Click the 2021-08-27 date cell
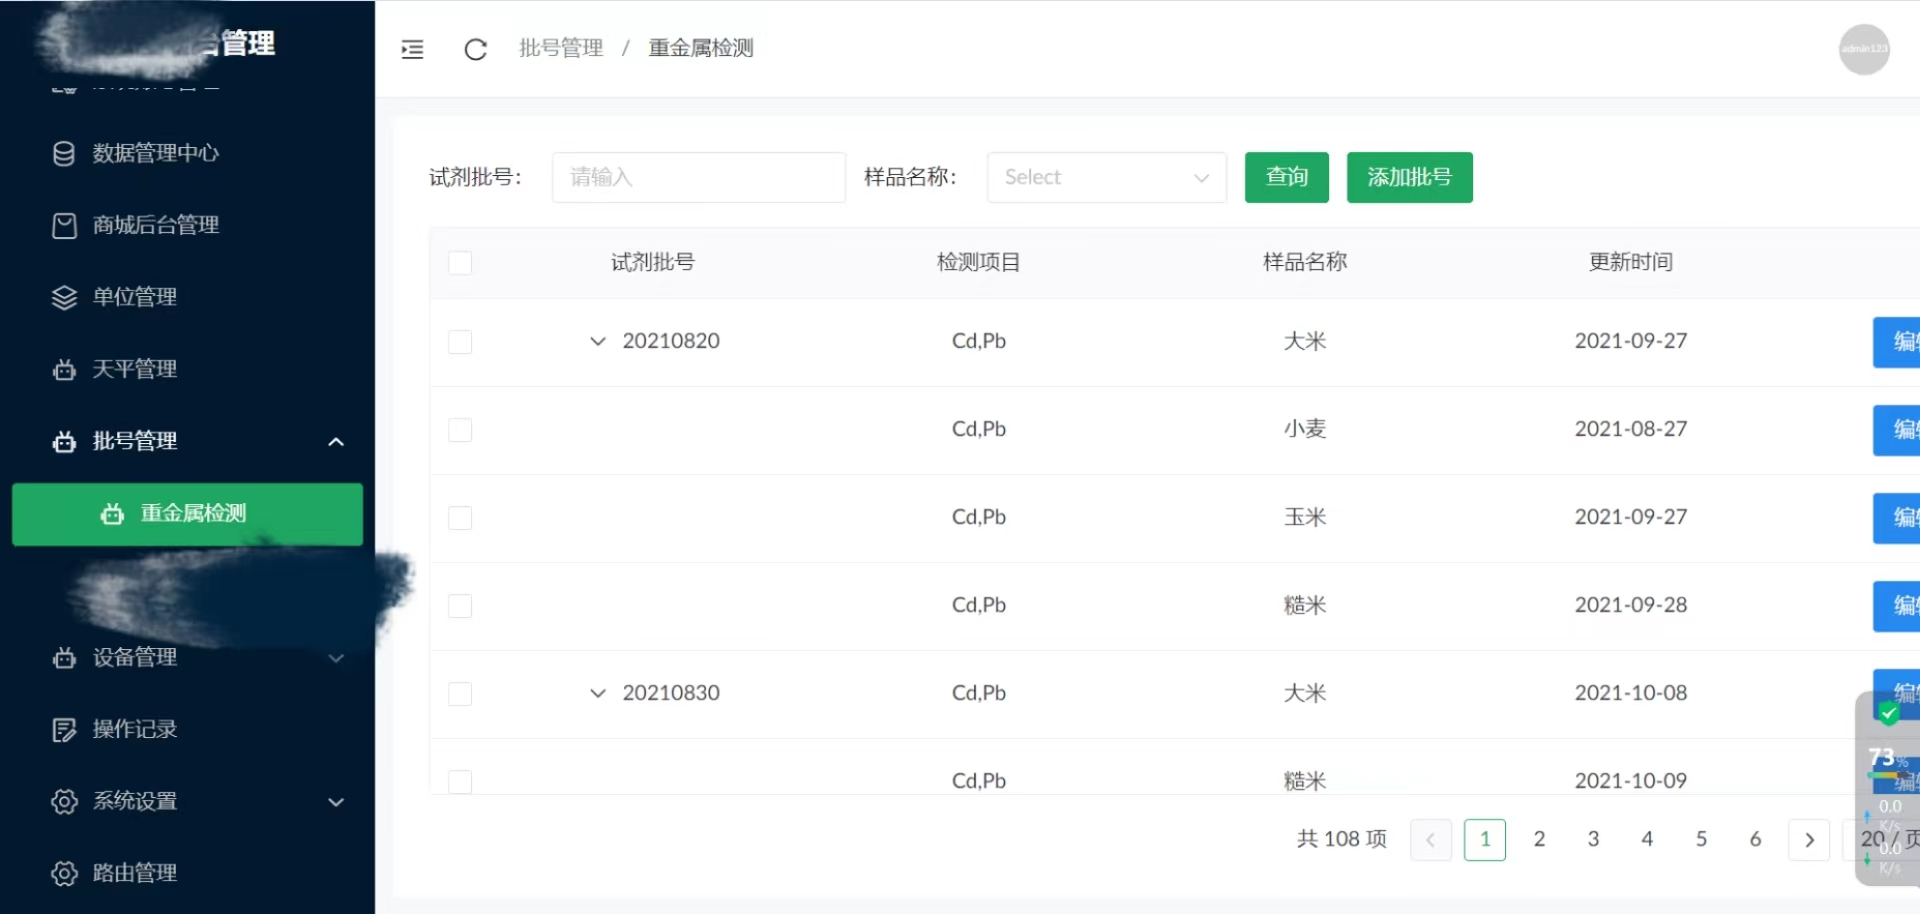 (1631, 429)
